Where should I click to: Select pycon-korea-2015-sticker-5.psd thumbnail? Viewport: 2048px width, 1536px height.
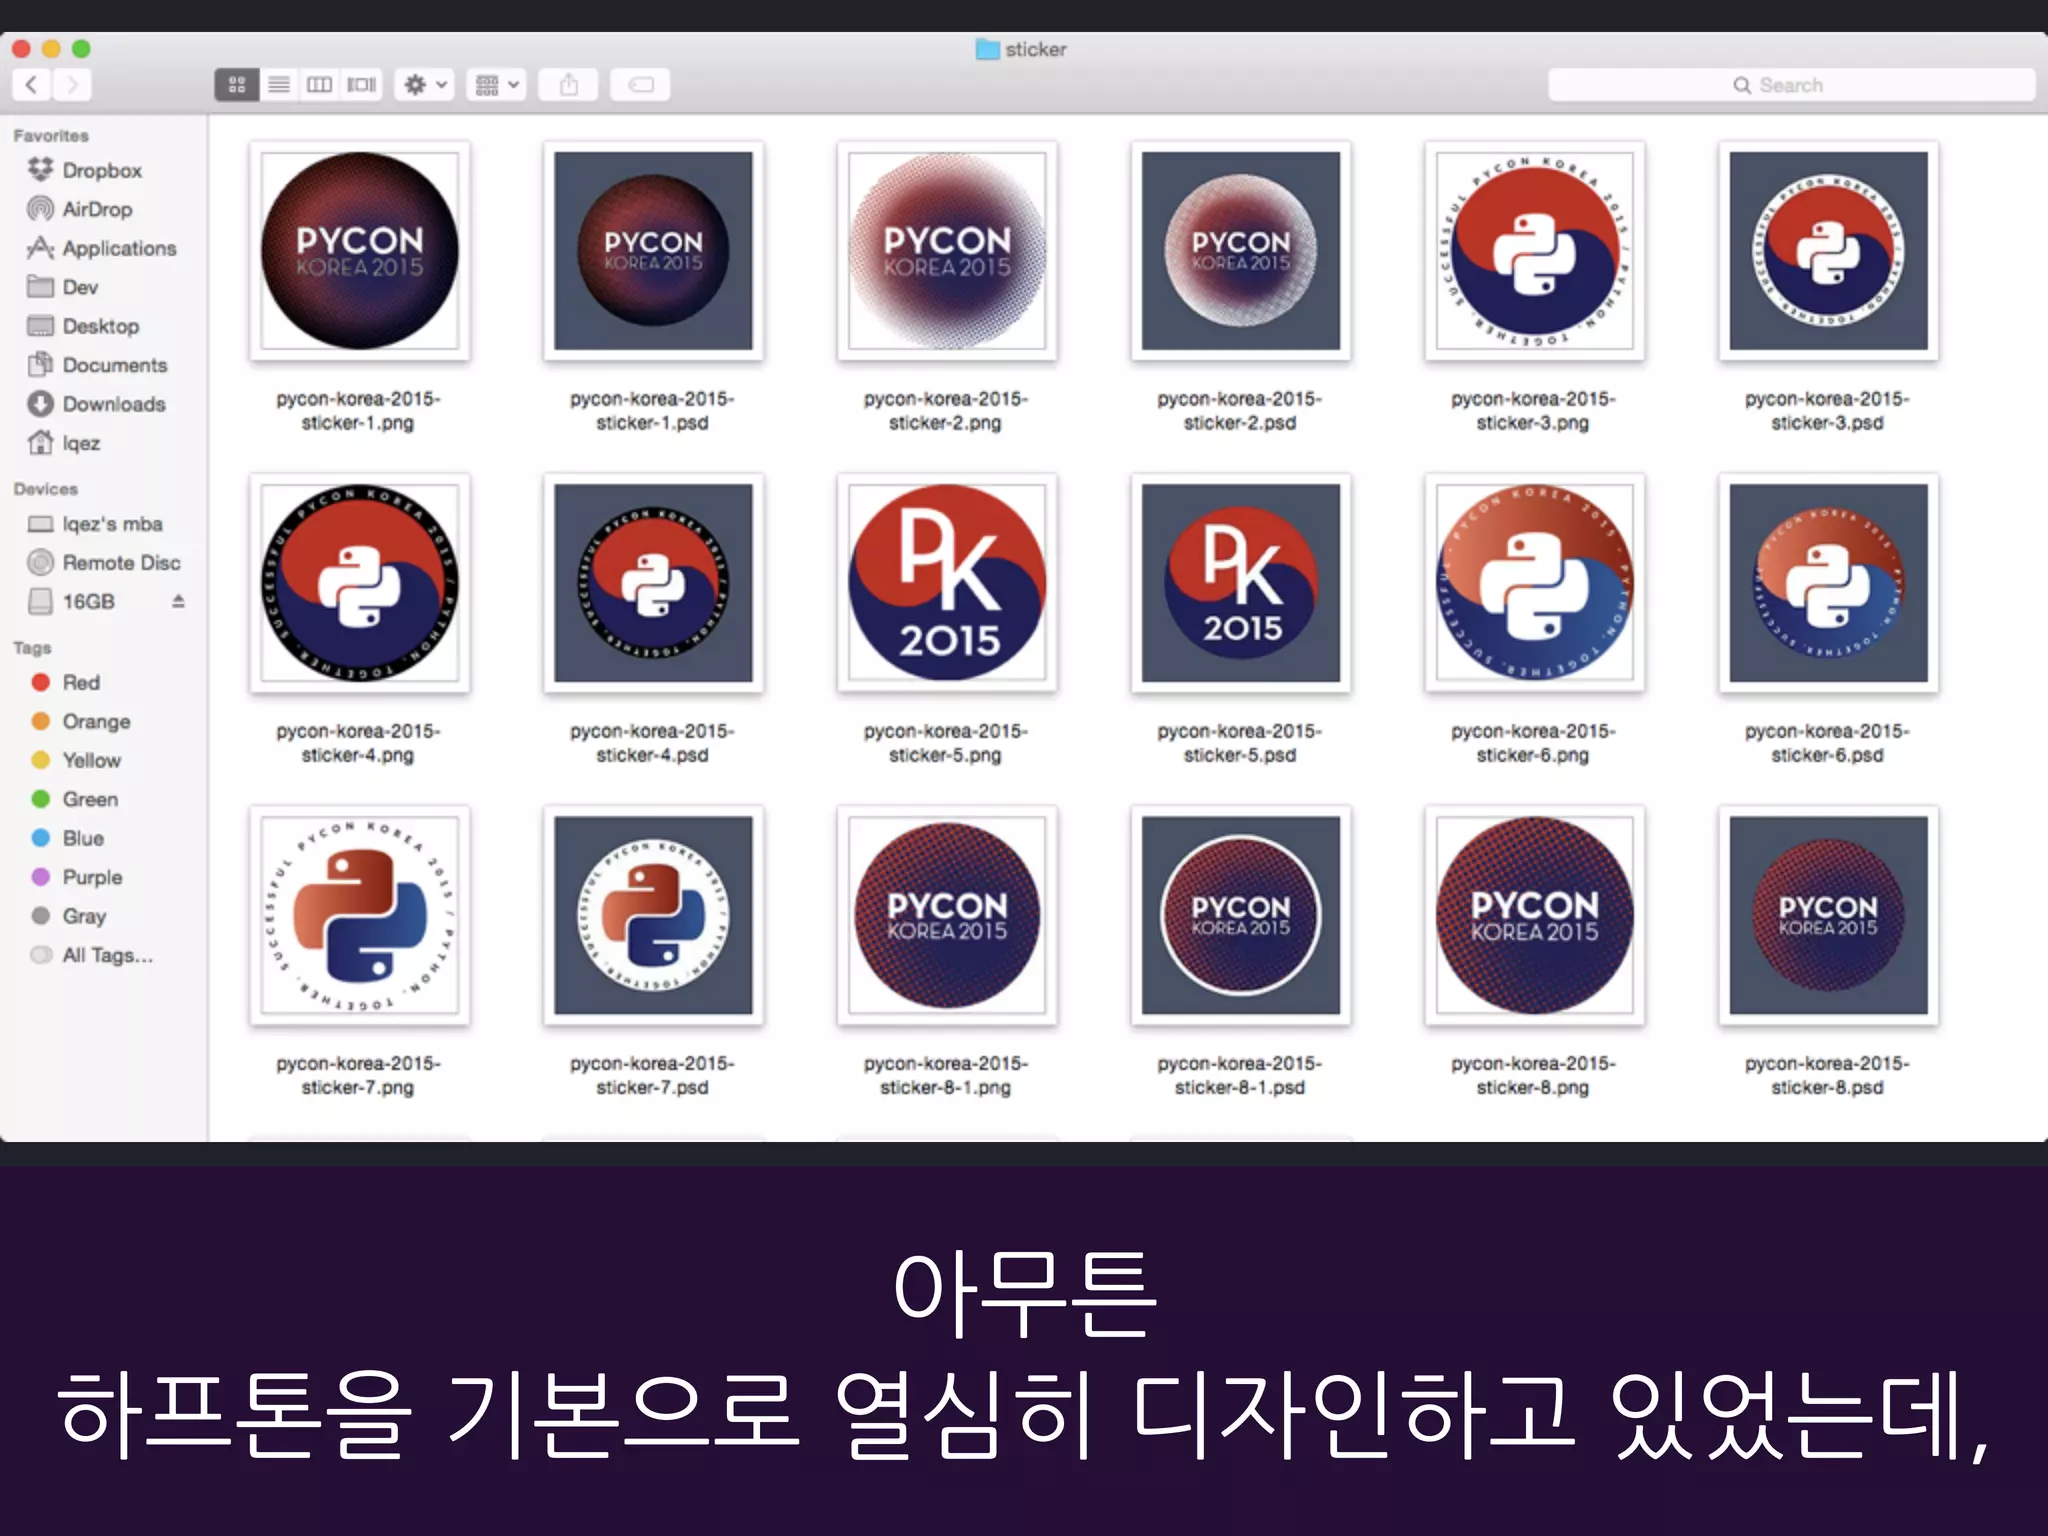point(1241,583)
